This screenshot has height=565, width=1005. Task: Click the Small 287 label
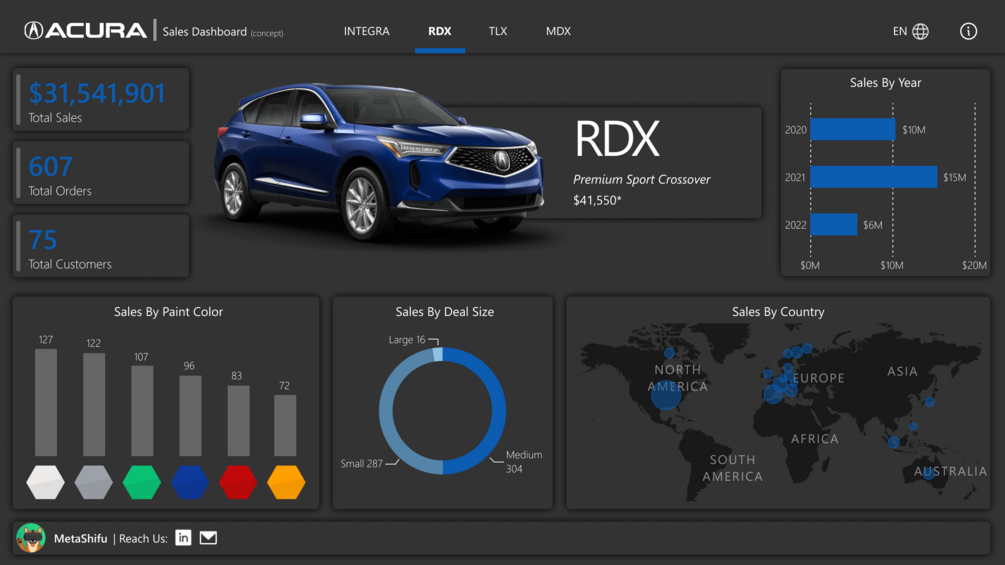tap(361, 463)
